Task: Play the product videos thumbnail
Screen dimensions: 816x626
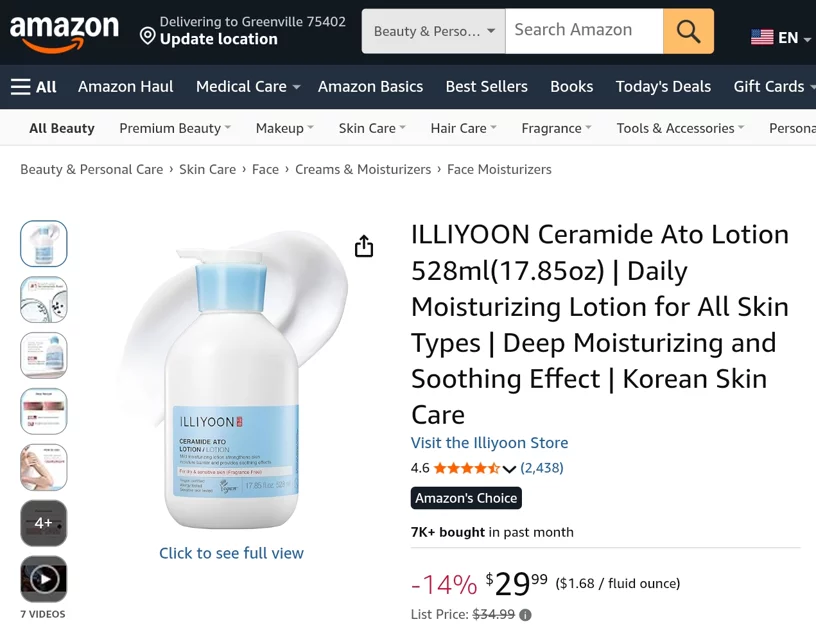Action: click(x=44, y=579)
